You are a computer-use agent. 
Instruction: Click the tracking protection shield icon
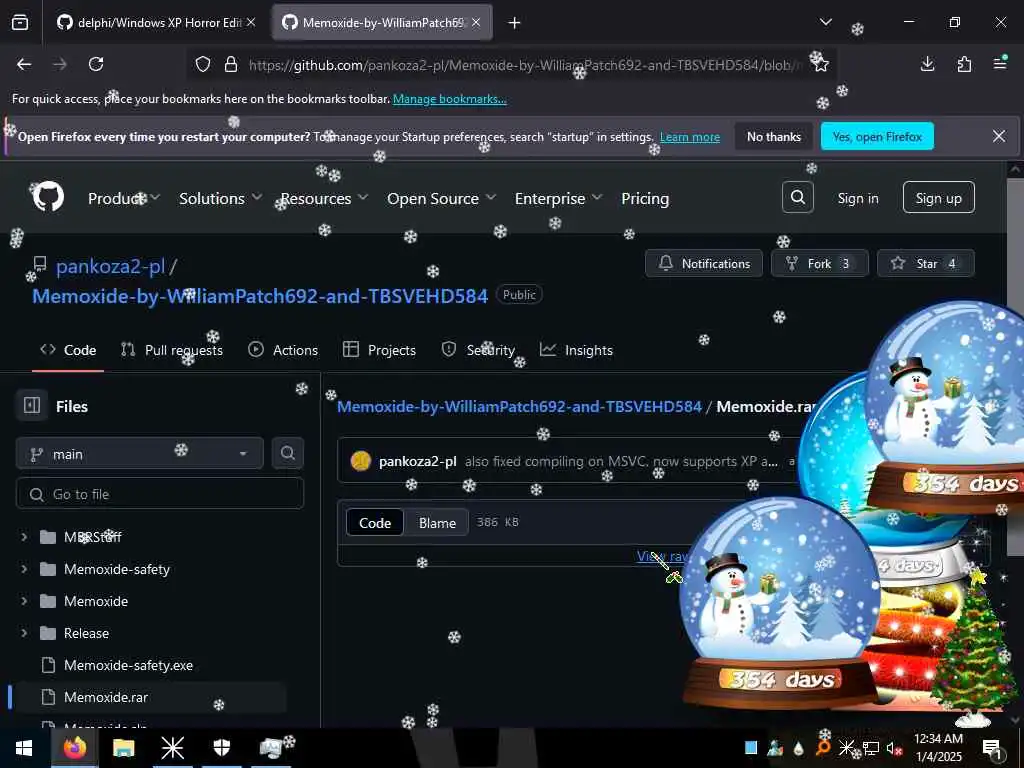203,65
